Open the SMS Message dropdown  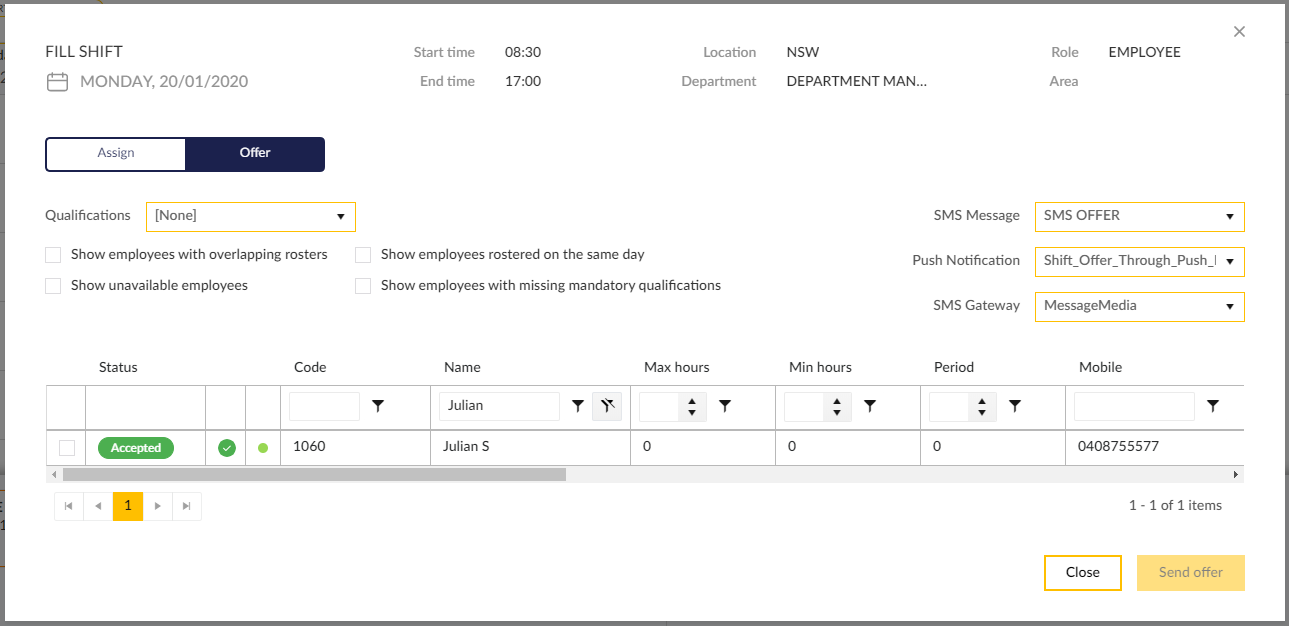1140,216
